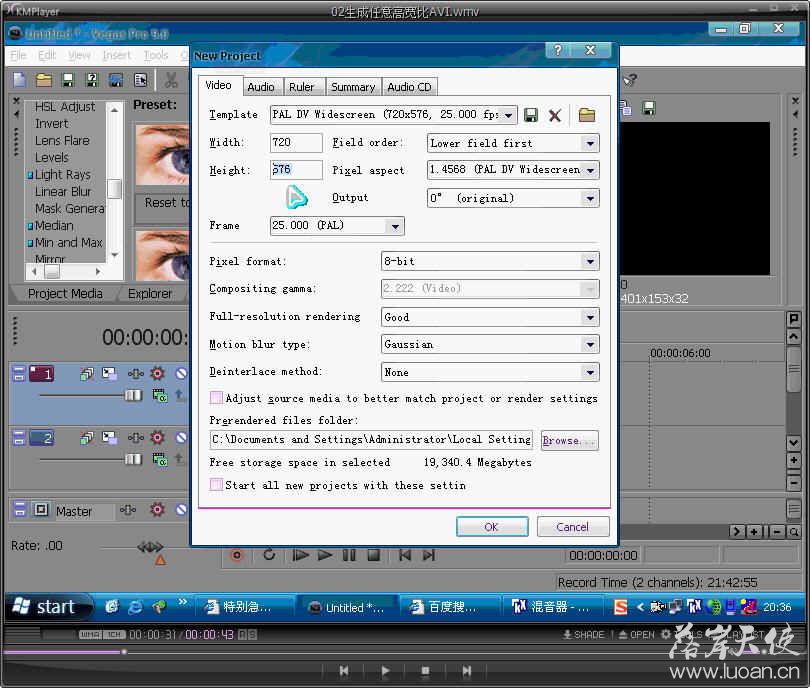The height and width of the screenshot is (688, 810).
Task: Click the preview window save snapshot icon
Action: pyautogui.click(x=648, y=108)
